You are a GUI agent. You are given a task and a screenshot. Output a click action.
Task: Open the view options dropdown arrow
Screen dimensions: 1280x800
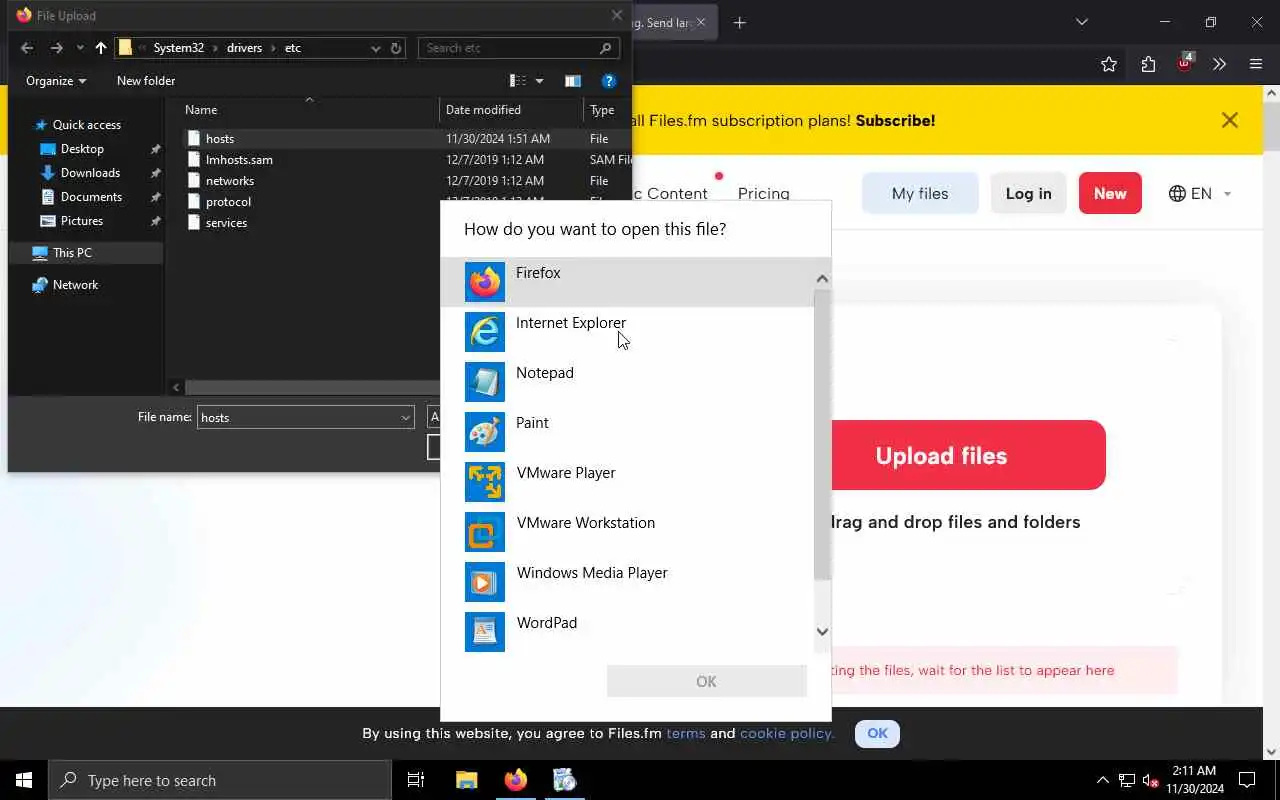539,81
